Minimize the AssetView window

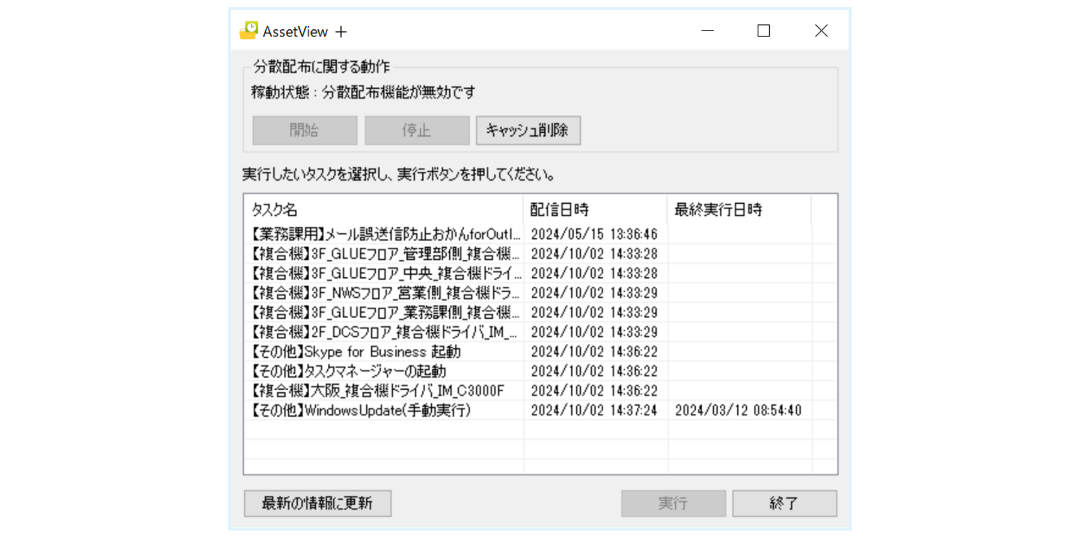click(x=707, y=30)
